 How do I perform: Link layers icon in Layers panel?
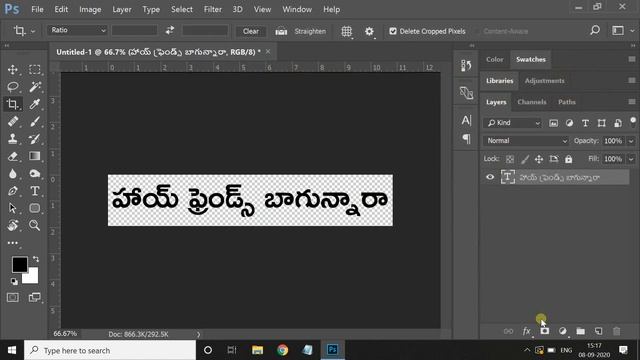pyautogui.click(x=508, y=331)
